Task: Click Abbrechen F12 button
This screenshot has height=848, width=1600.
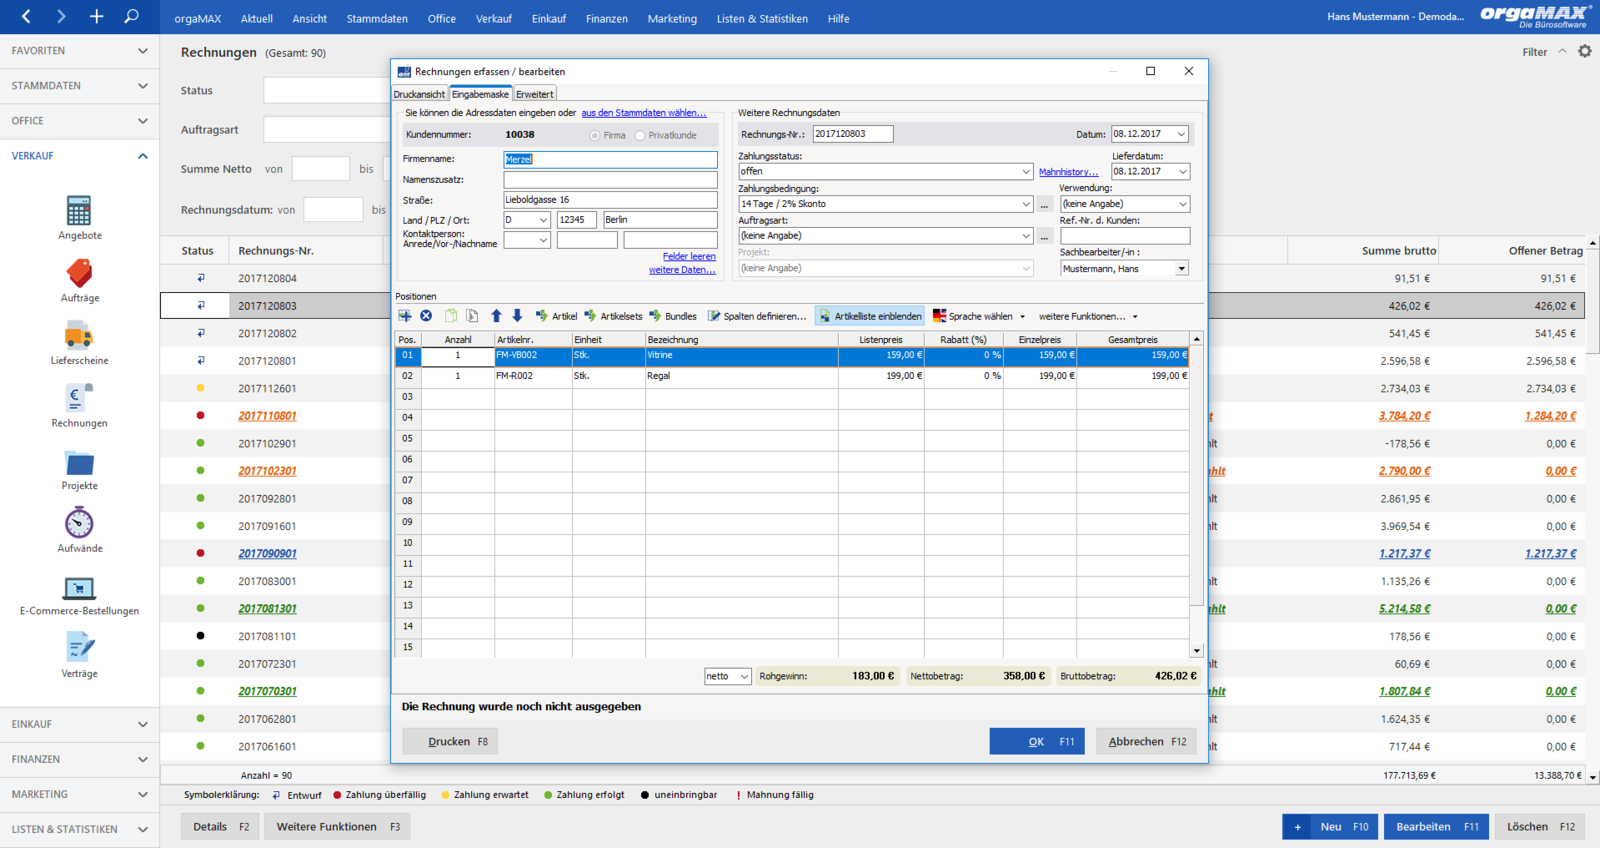Action: (1147, 741)
